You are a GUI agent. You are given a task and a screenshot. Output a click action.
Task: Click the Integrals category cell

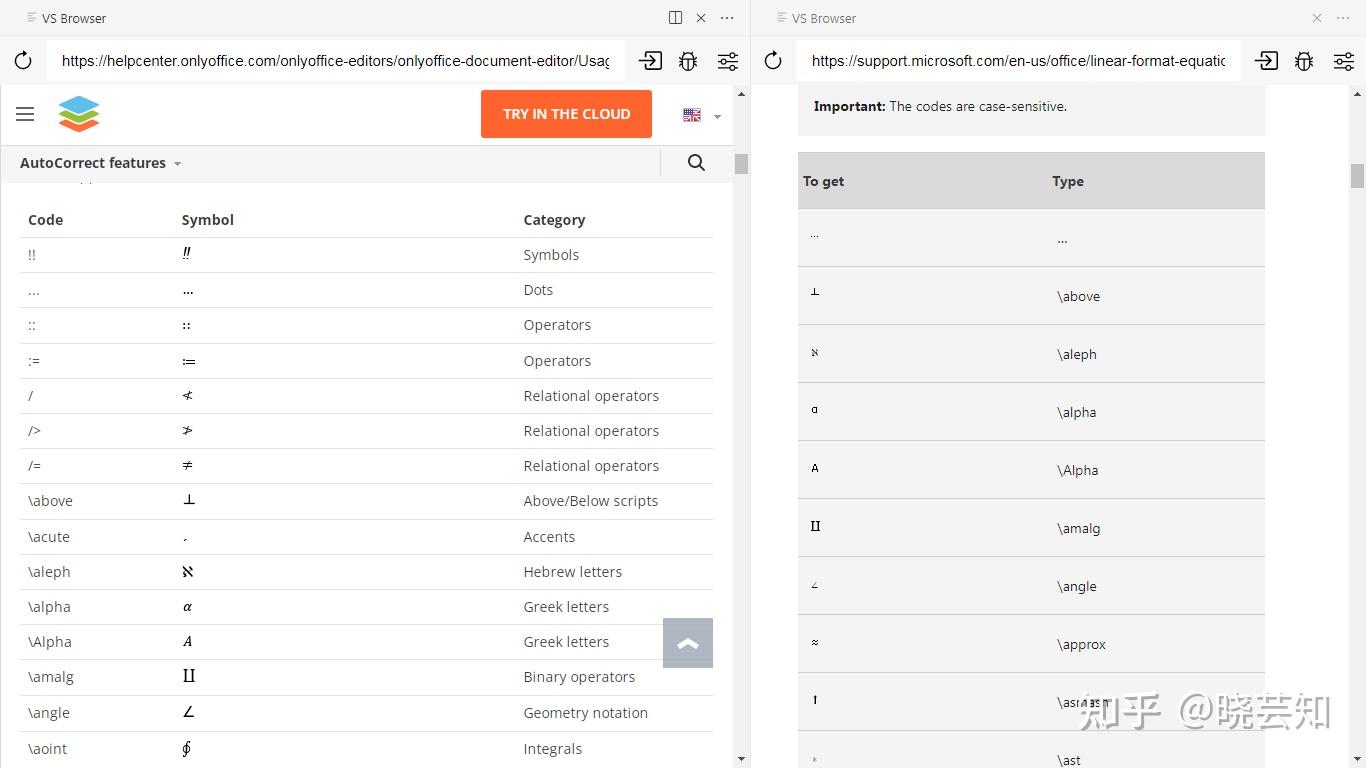pos(553,749)
